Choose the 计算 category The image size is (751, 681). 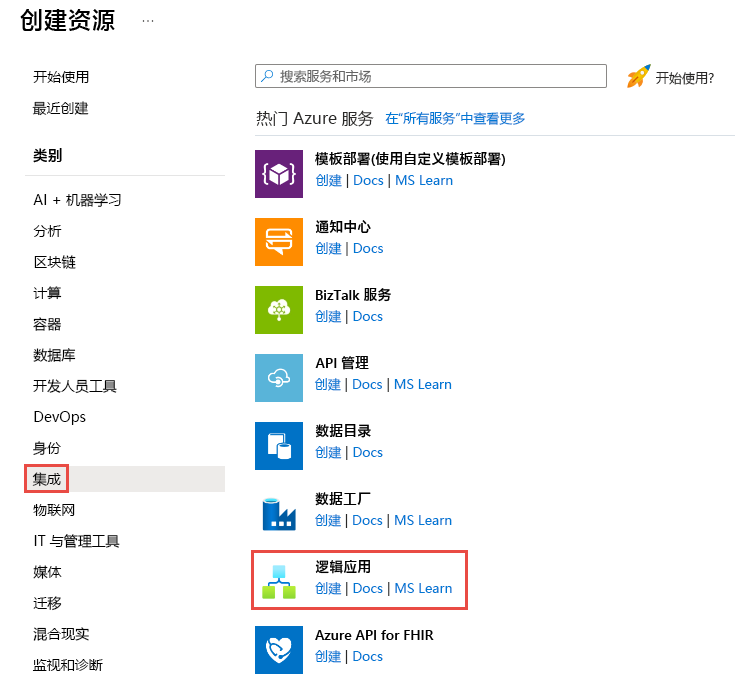pos(47,293)
